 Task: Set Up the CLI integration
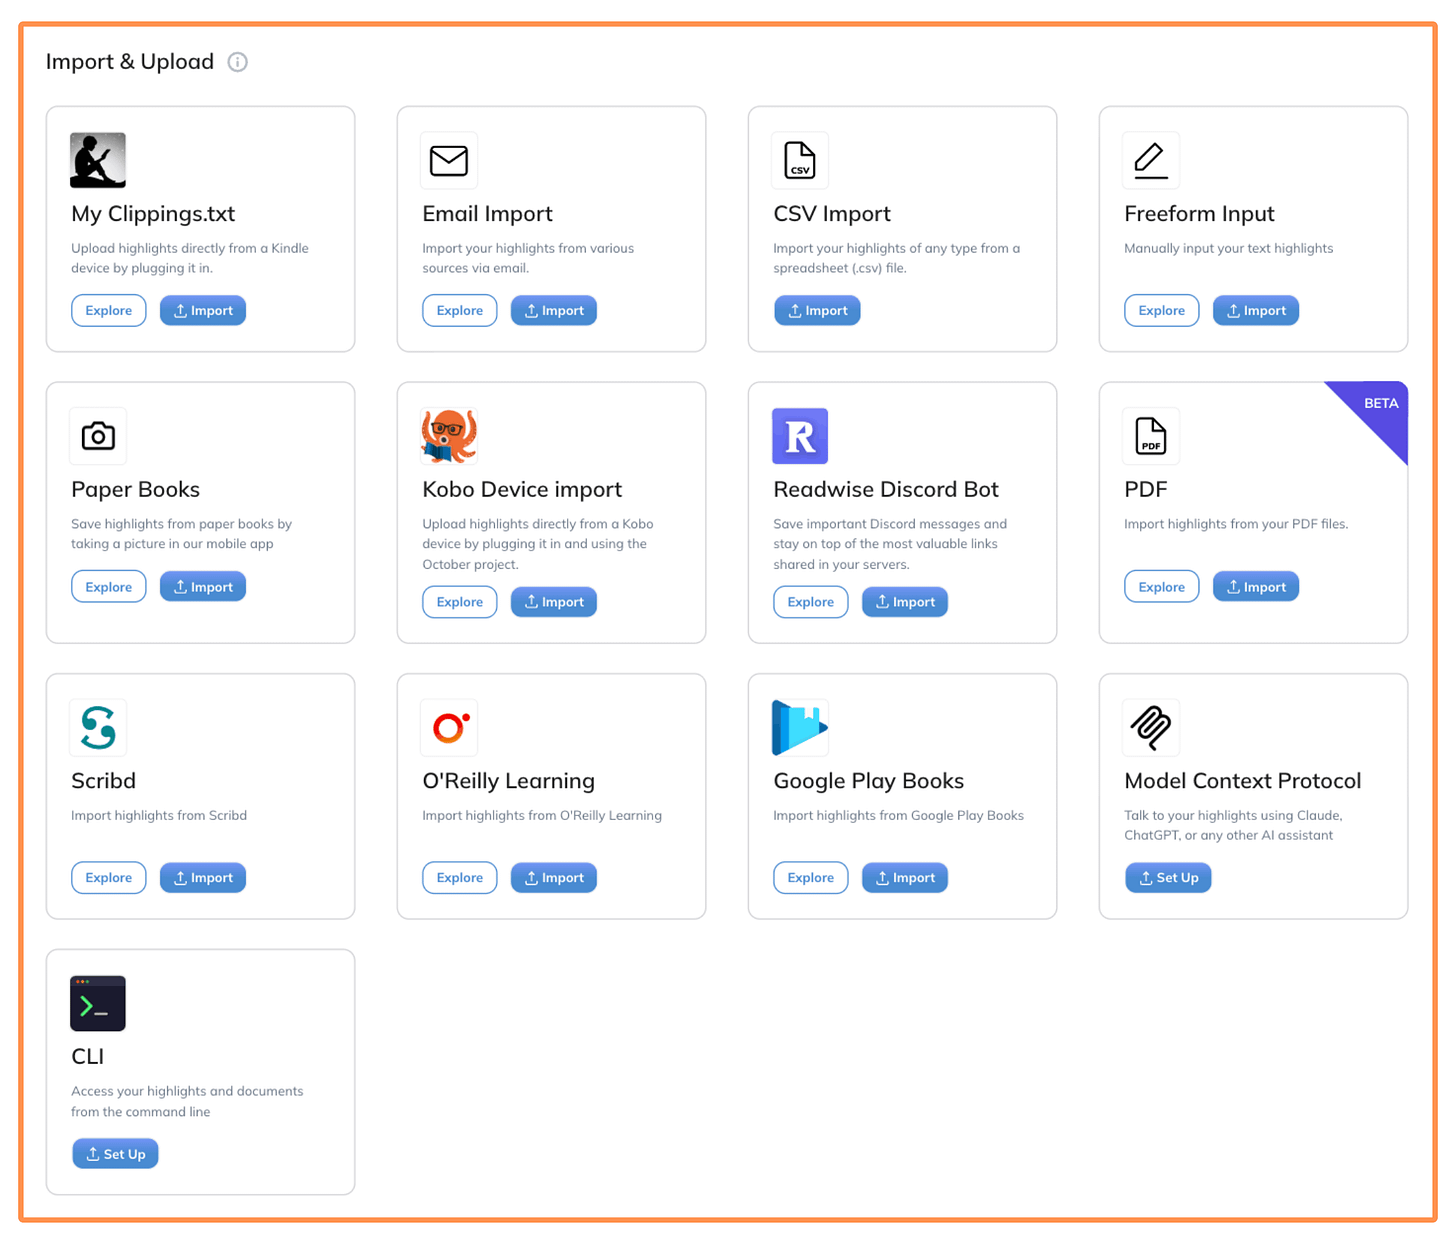coord(115,1154)
